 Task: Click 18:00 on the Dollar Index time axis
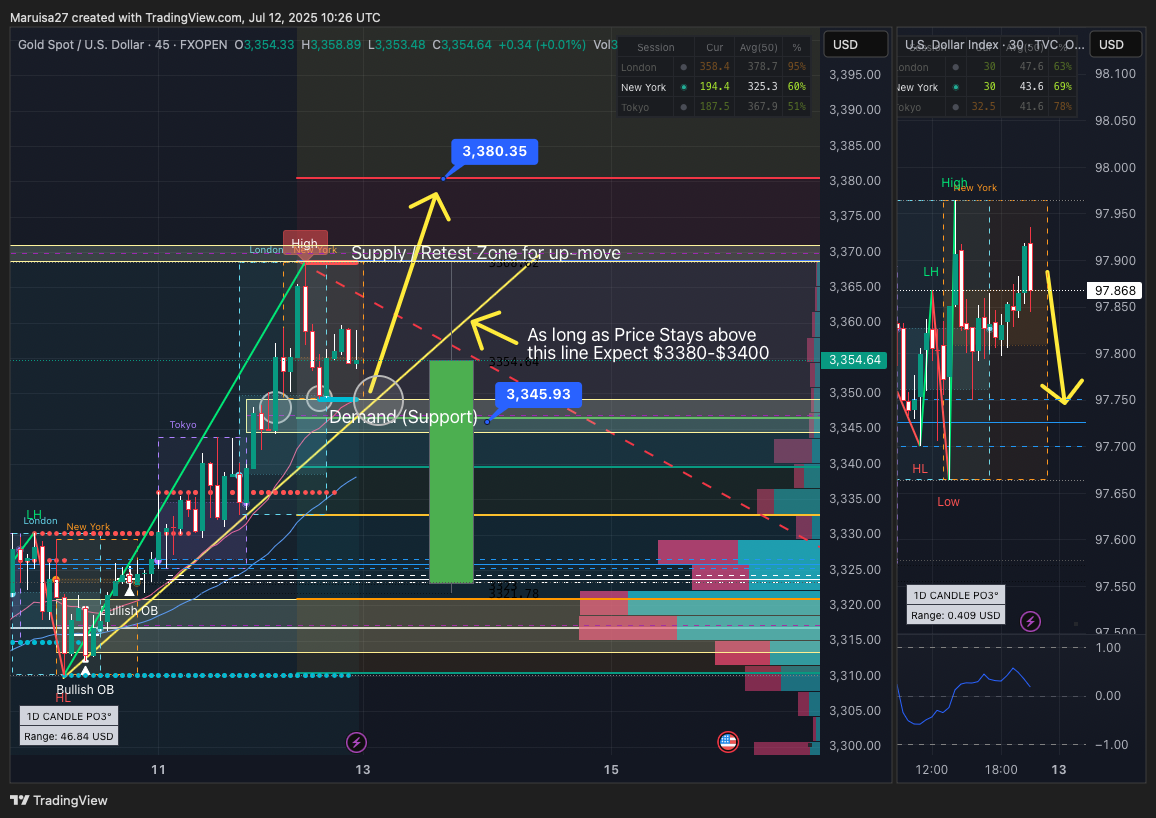point(1000,769)
